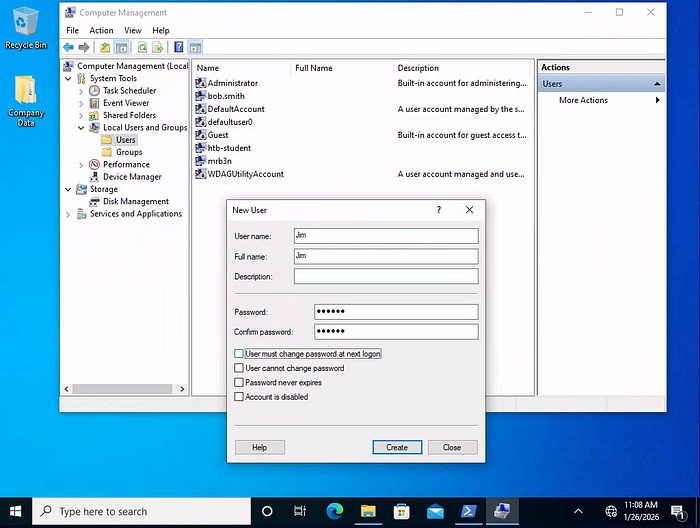
Task: Select the Groups folder in tree
Action: click(x=122, y=152)
